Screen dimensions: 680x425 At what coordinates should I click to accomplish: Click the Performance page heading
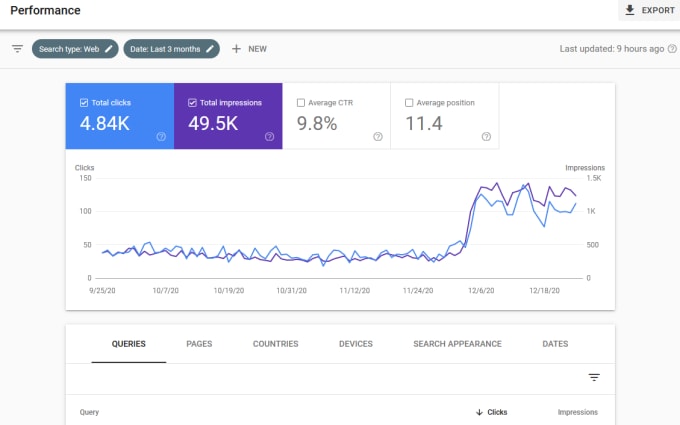[x=46, y=10]
